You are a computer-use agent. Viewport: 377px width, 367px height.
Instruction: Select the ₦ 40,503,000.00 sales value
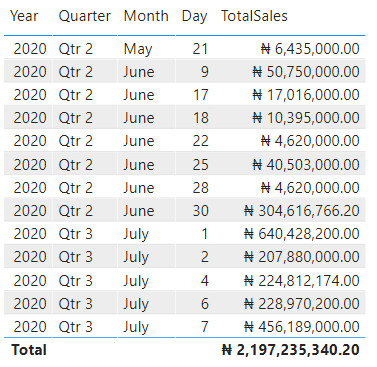point(306,165)
